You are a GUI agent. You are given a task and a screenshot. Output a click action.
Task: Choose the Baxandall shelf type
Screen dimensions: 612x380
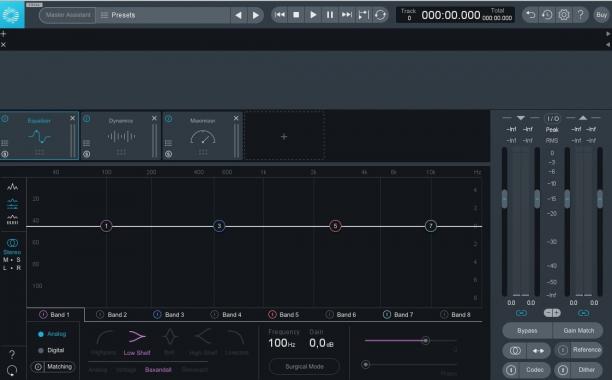click(x=158, y=369)
